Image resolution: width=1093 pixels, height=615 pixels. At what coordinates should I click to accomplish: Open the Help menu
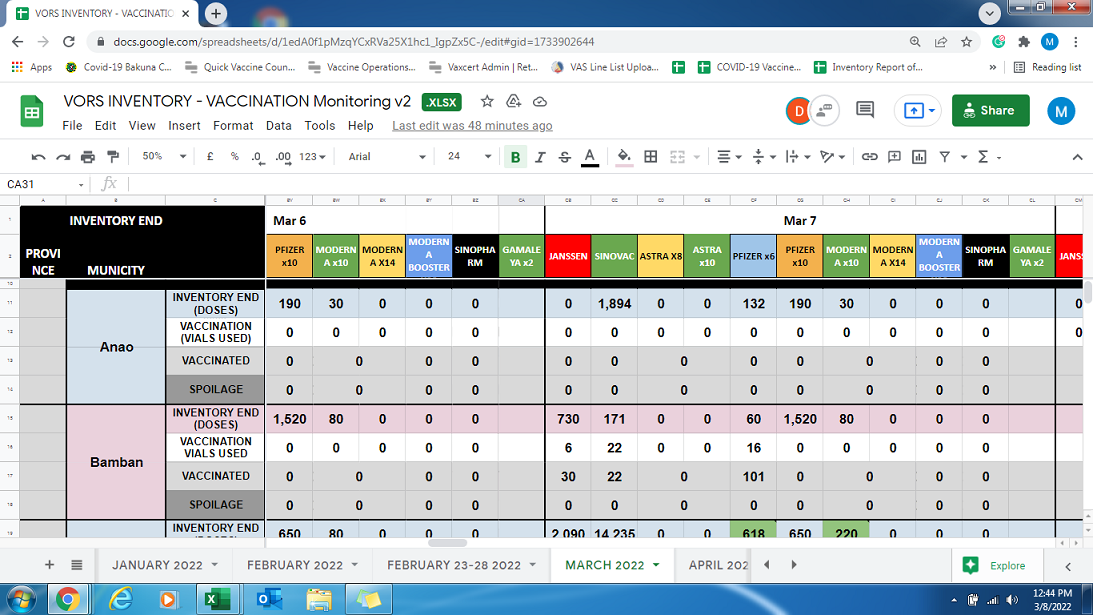pos(360,126)
